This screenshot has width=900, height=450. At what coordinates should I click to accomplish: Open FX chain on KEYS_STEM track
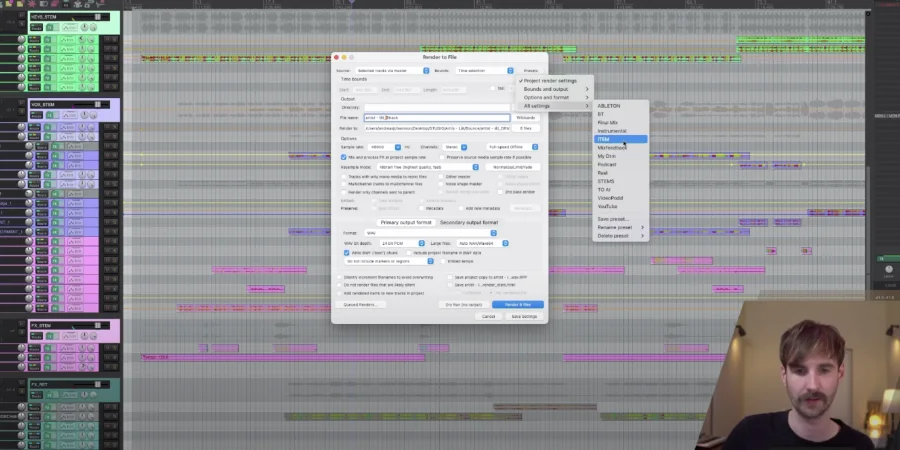click(x=50, y=27)
